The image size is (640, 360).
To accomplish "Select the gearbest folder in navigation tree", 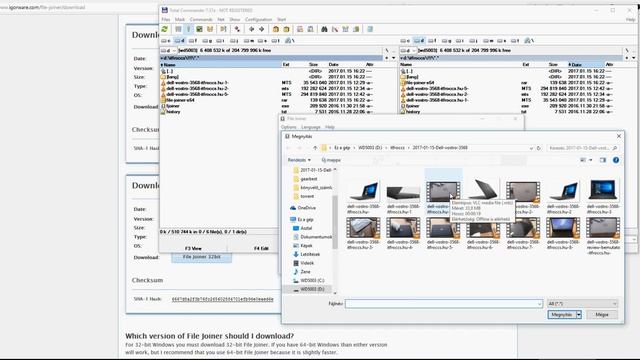I will [x=309, y=179].
